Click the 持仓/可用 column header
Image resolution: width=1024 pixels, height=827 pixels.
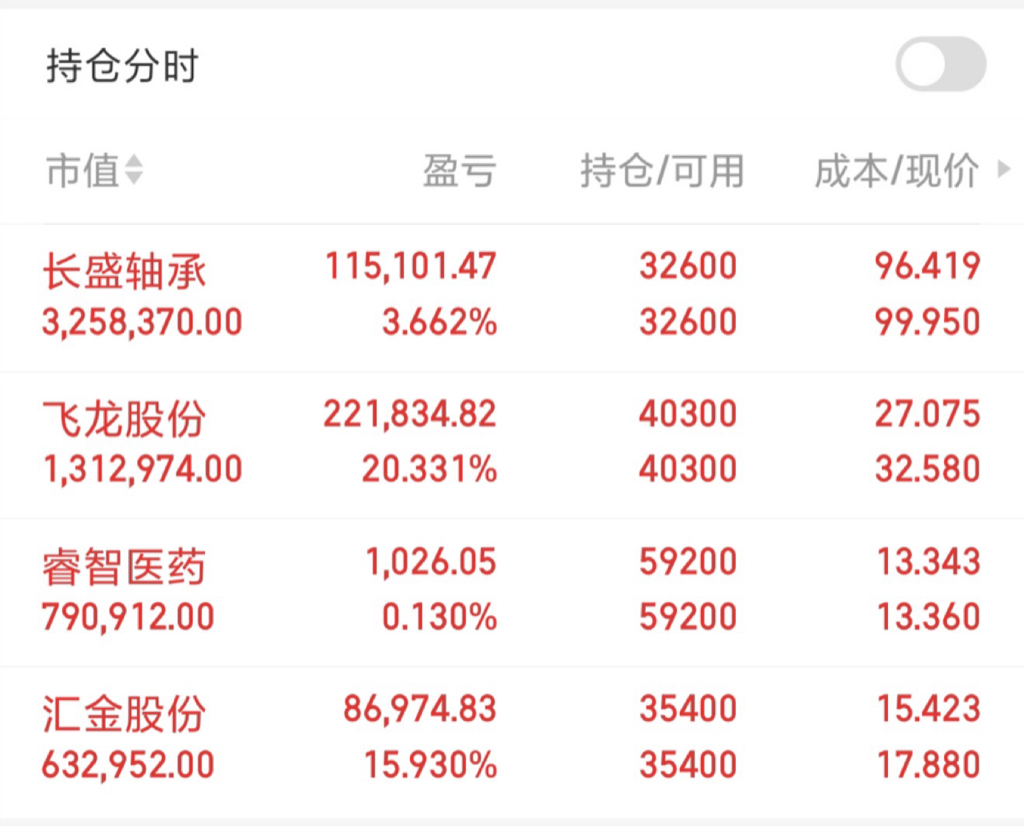662,171
